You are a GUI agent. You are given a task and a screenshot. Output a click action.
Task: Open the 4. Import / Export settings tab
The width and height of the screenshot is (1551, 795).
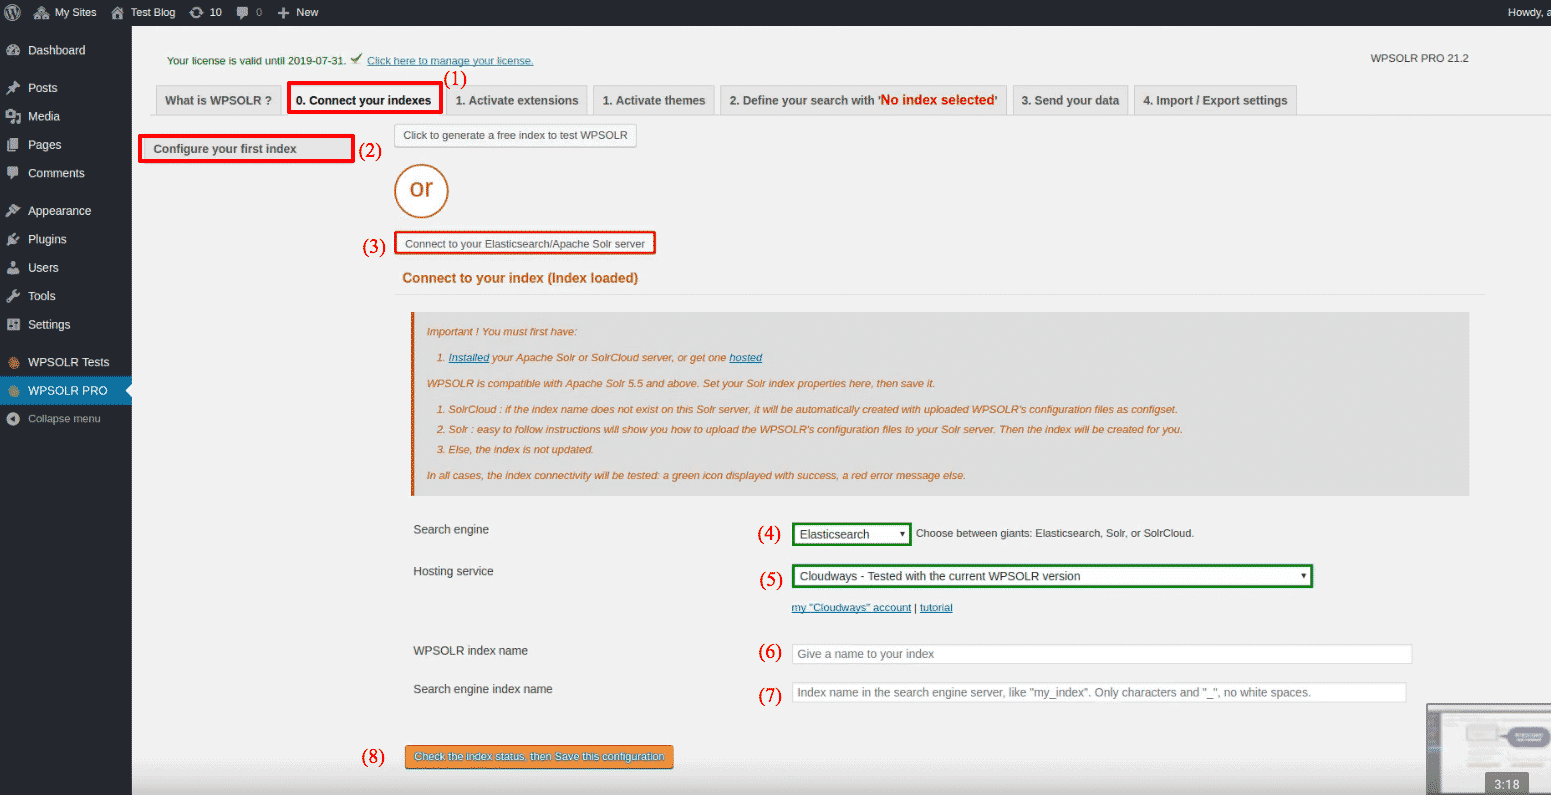pos(1215,100)
